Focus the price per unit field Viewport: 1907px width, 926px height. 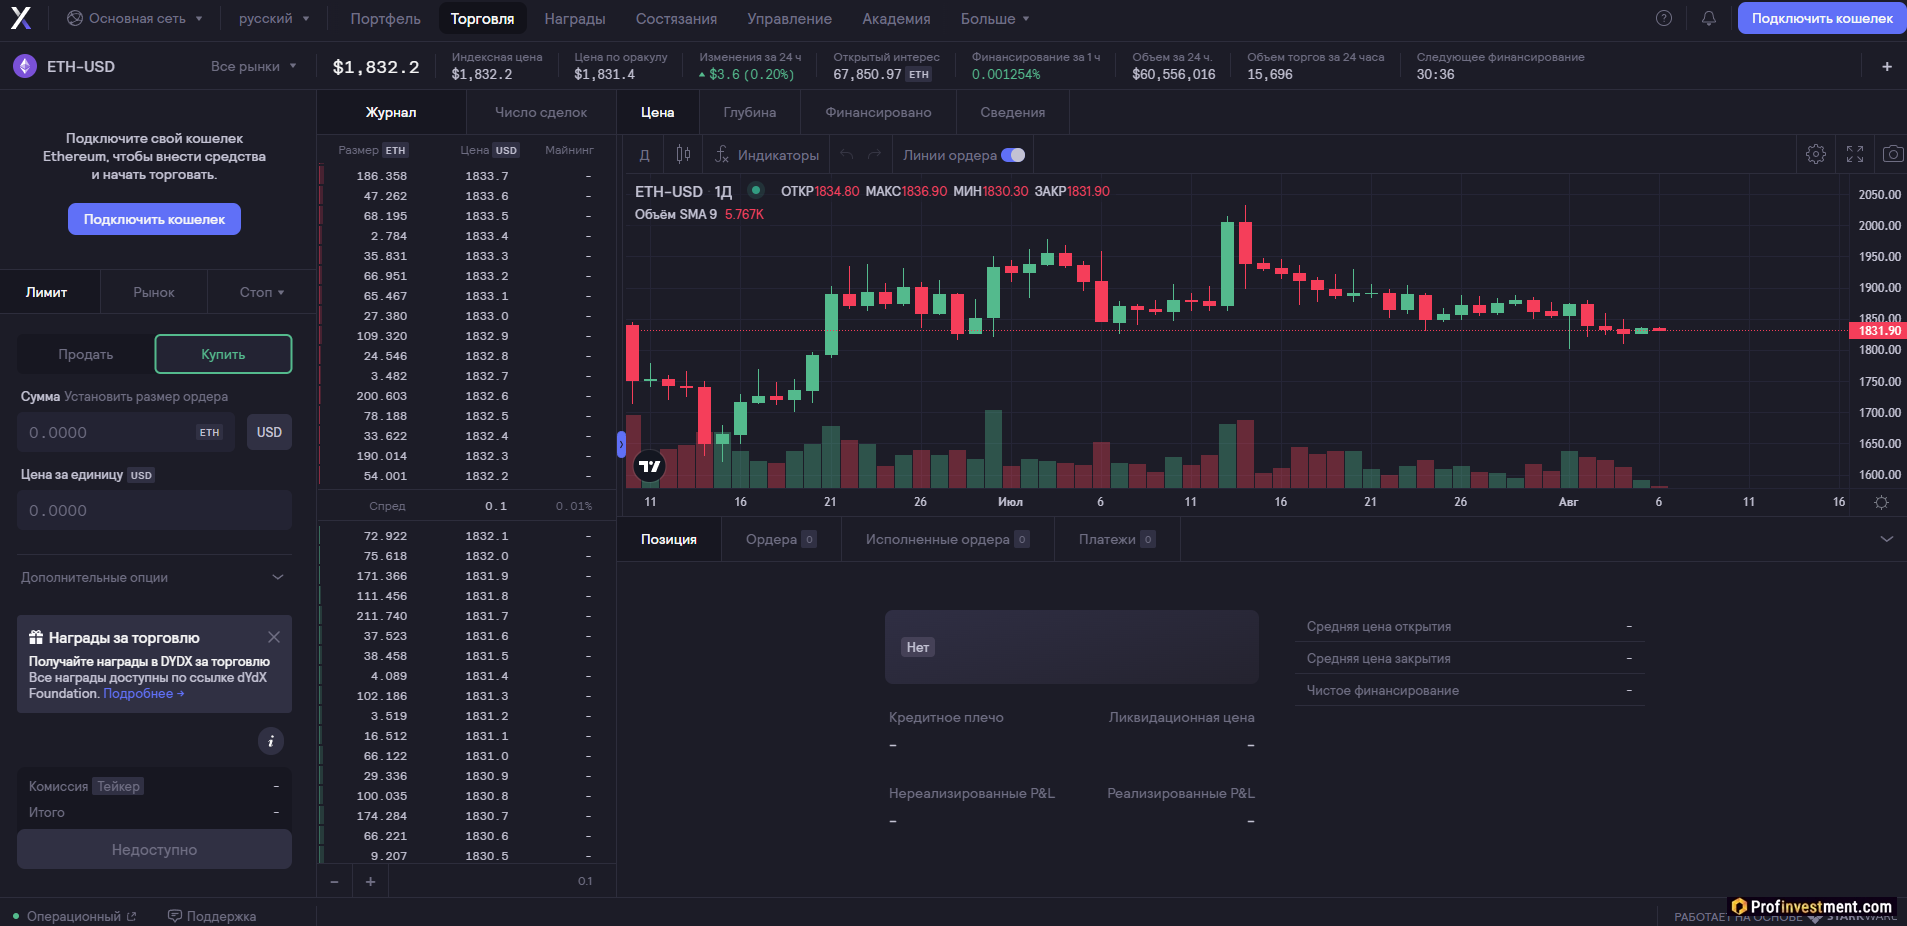point(154,510)
